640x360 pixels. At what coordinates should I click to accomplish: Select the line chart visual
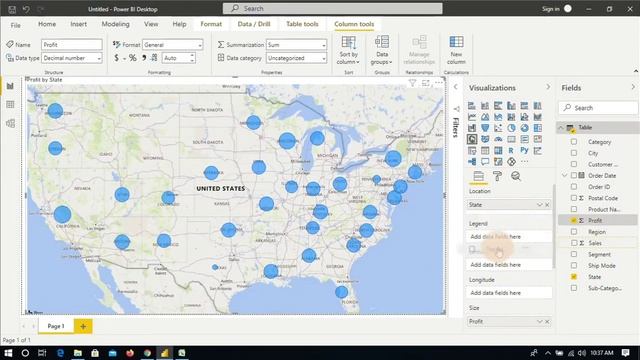(472, 117)
